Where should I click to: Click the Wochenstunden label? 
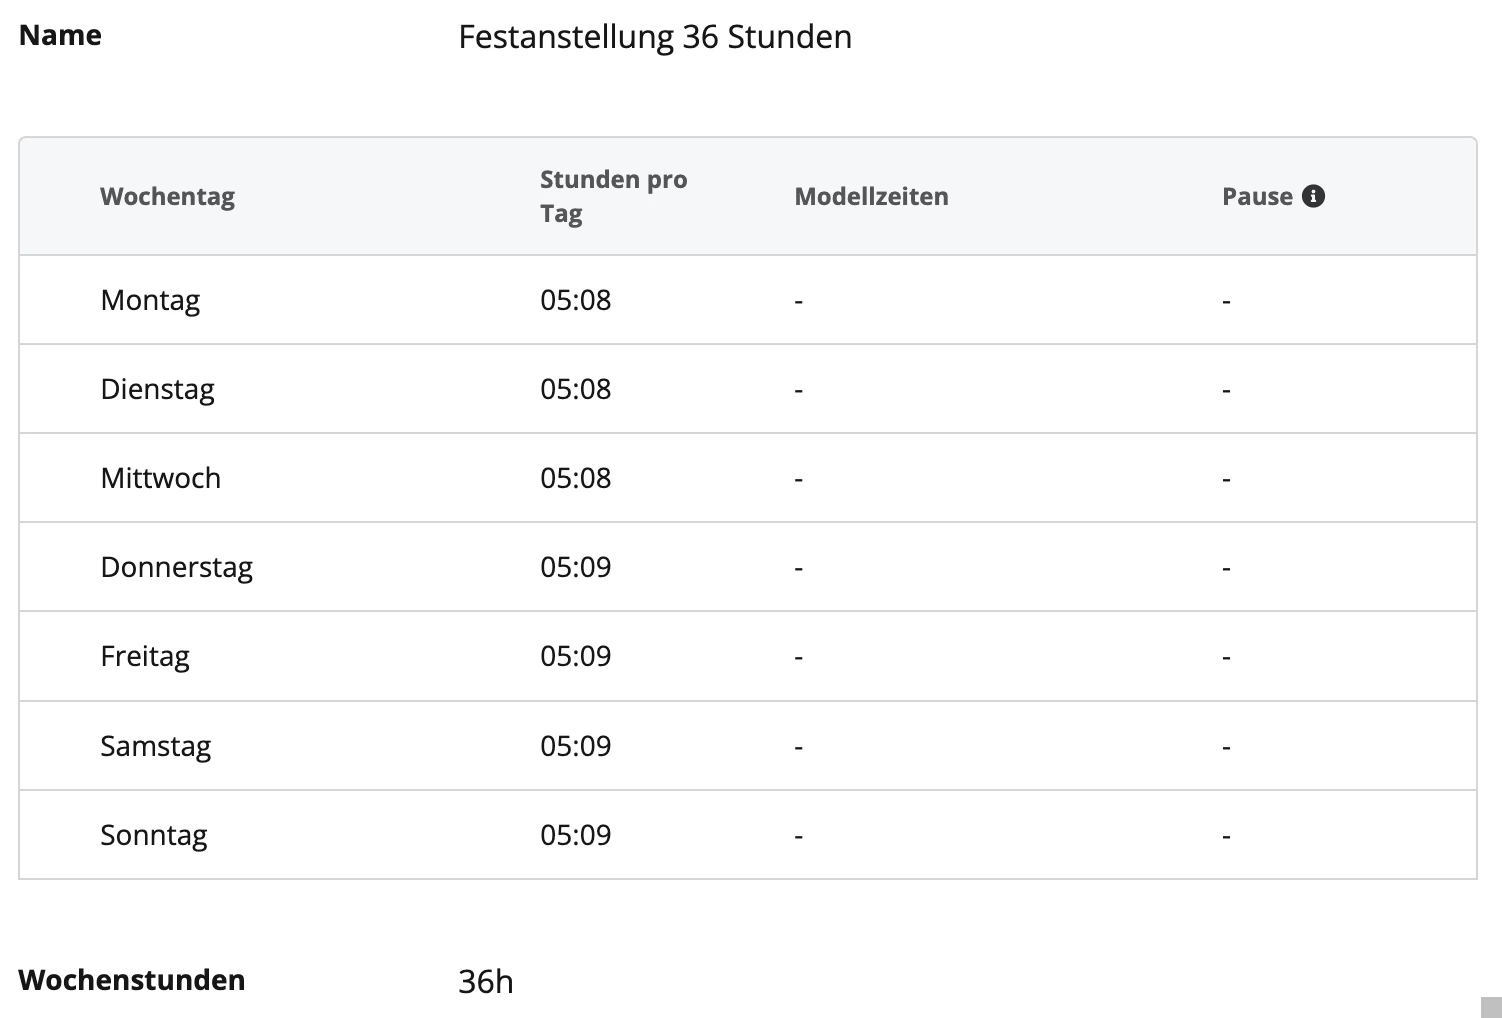131,979
